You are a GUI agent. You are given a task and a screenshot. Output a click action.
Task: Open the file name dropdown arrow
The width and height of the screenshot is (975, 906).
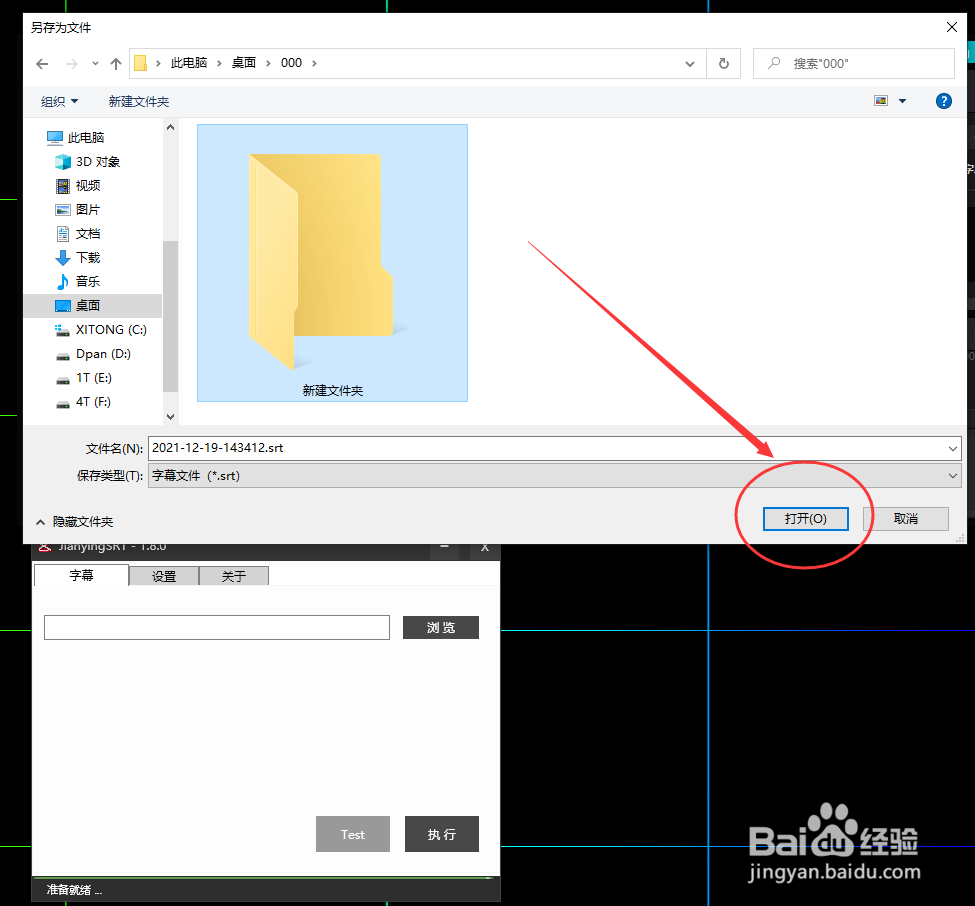(x=953, y=448)
